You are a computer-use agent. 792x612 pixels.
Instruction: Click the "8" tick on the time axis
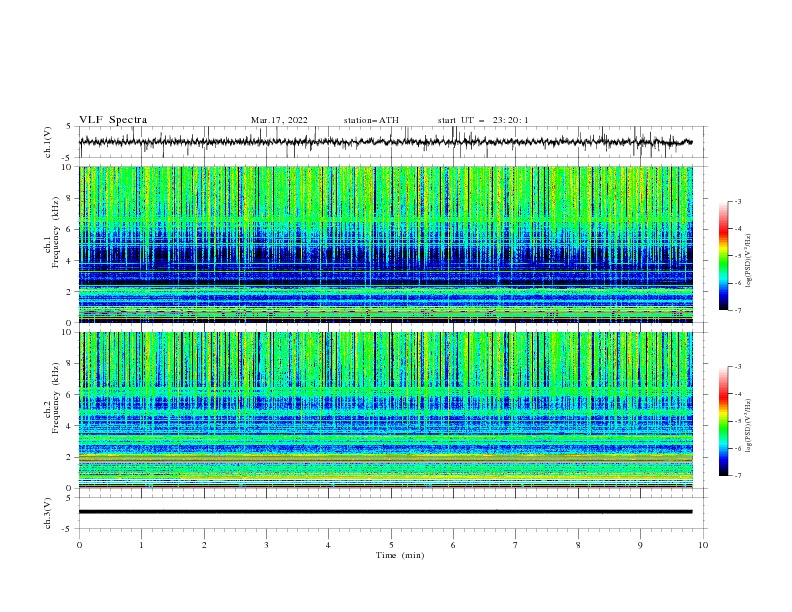tap(578, 545)
